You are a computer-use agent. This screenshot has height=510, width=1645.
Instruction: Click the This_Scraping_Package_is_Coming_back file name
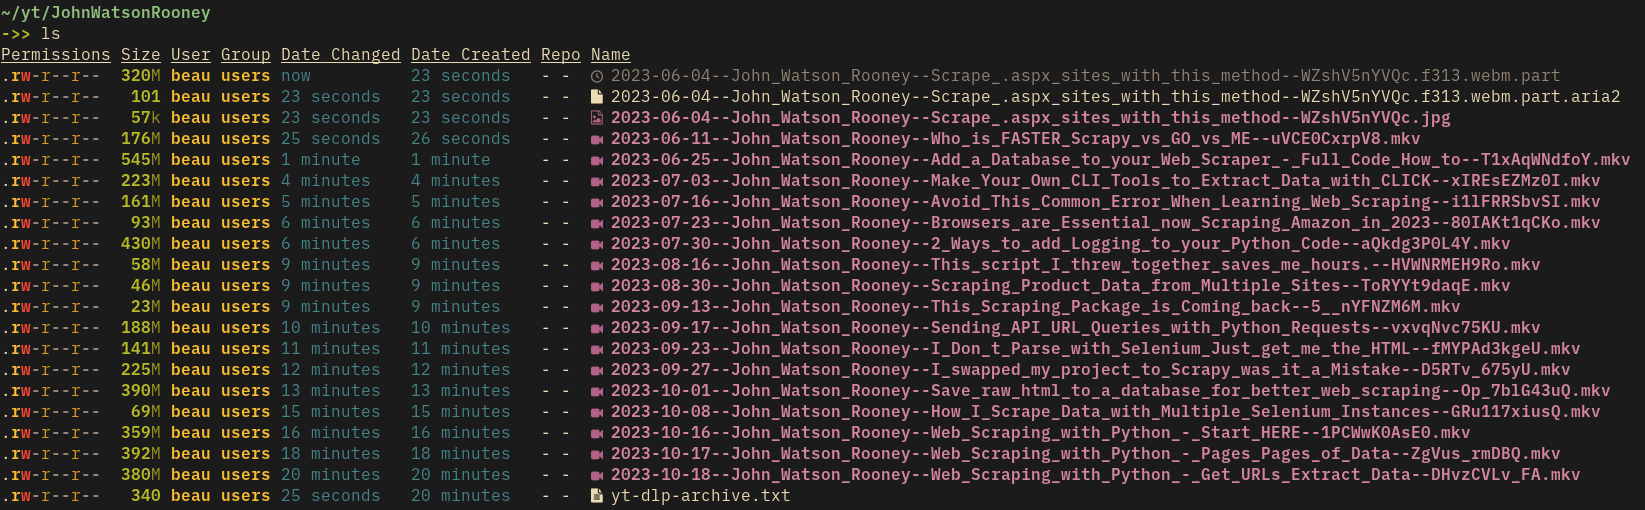pos(1036,307)
